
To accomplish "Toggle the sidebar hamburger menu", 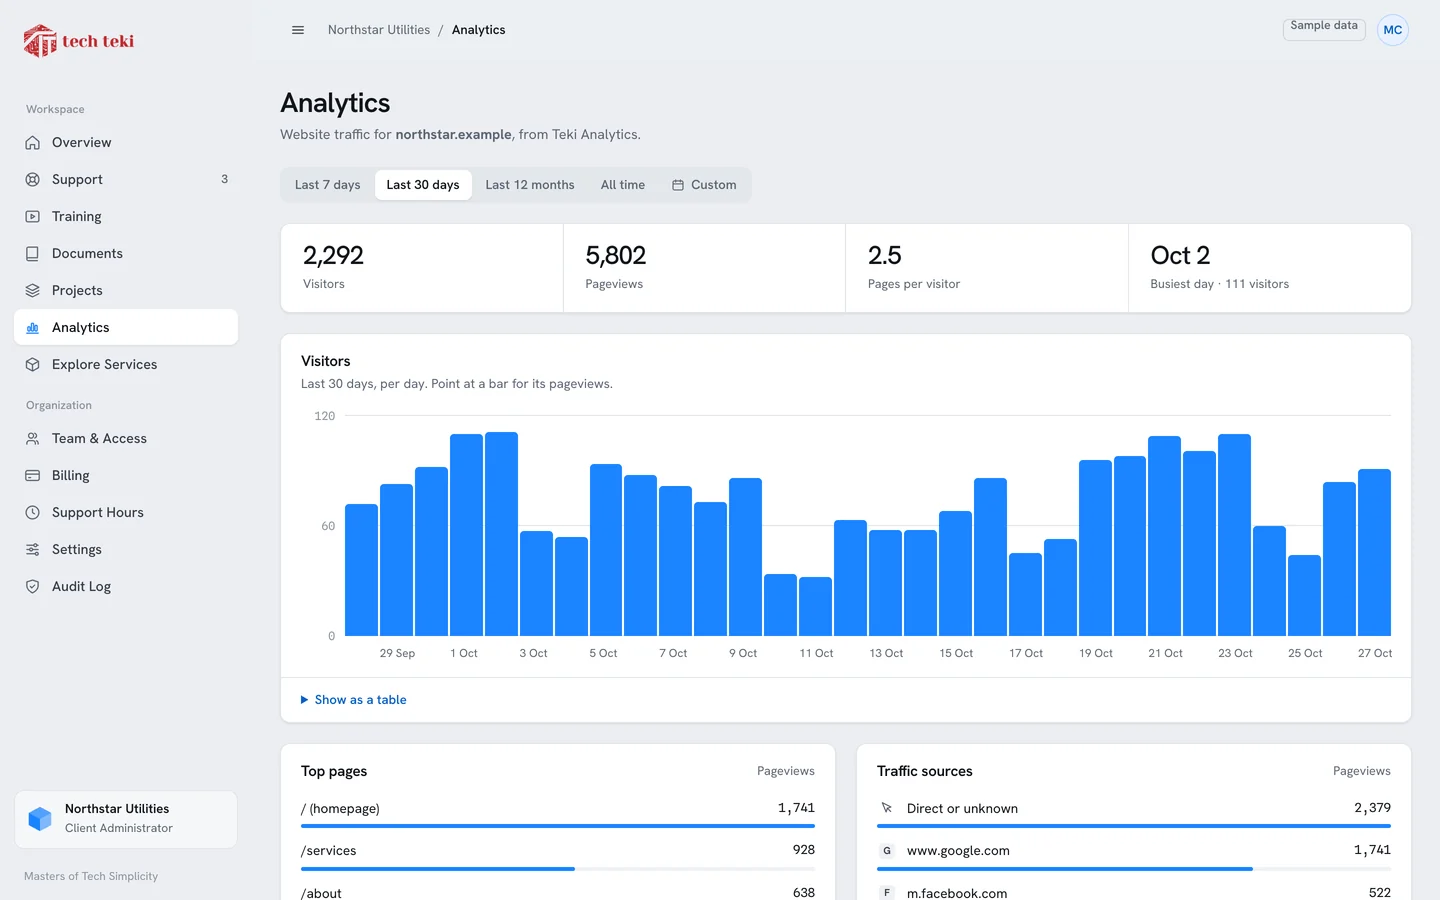I will [298, 30].
